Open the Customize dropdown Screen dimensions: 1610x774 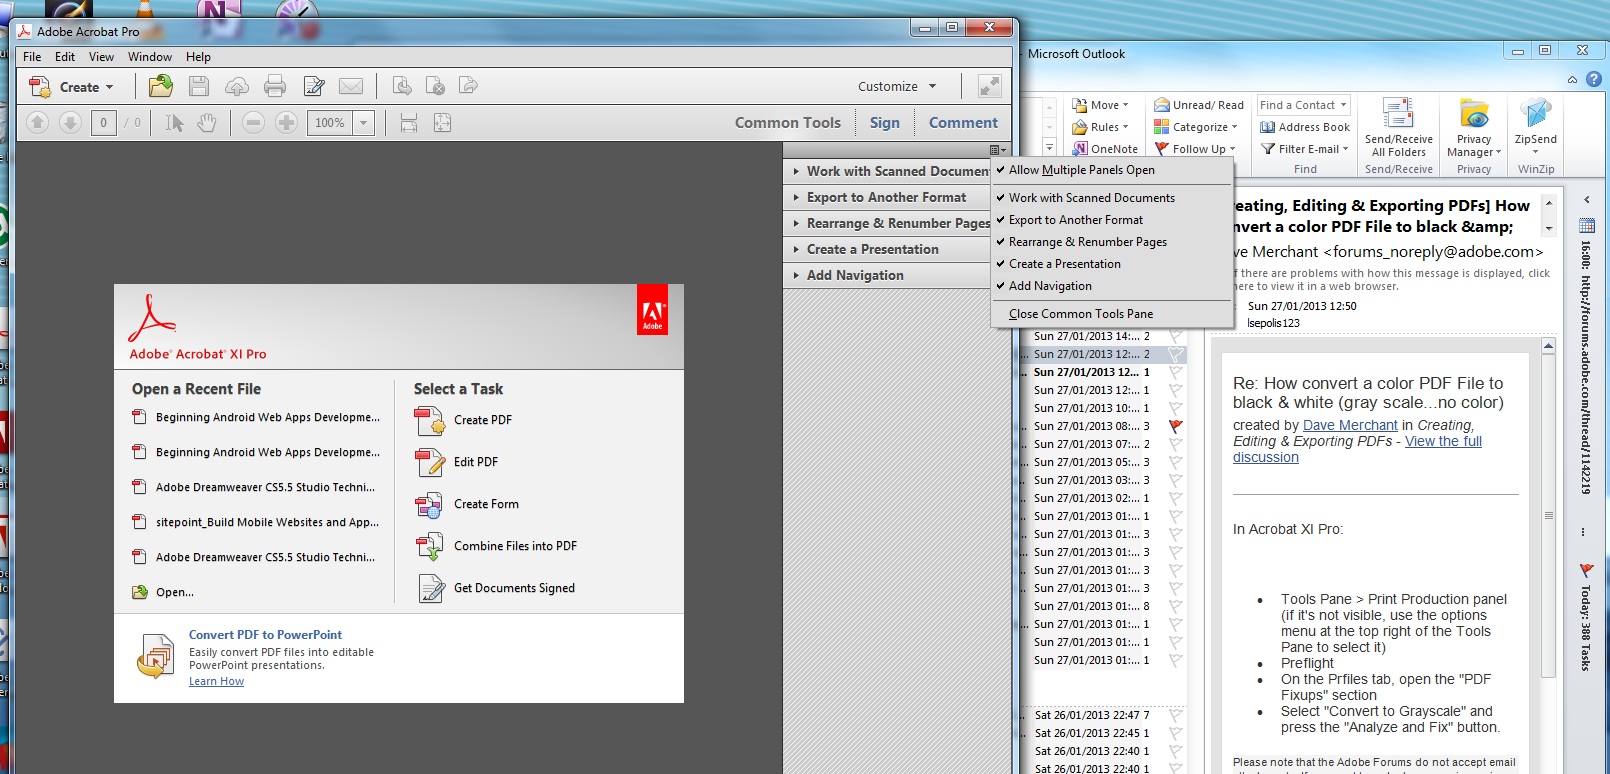(x=897, y=87)
